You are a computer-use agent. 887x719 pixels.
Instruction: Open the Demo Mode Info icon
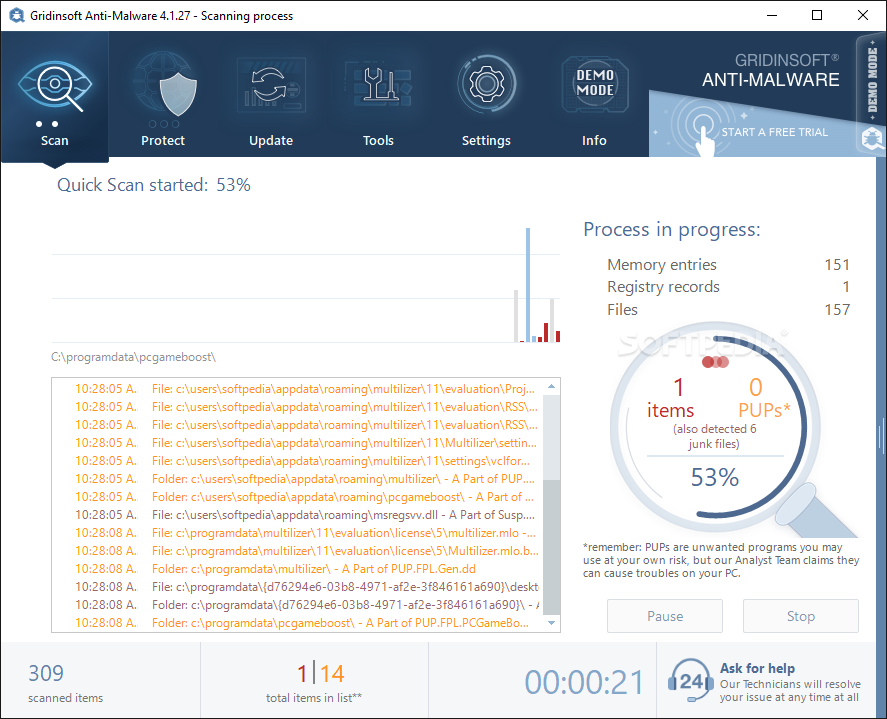point(595,84)
